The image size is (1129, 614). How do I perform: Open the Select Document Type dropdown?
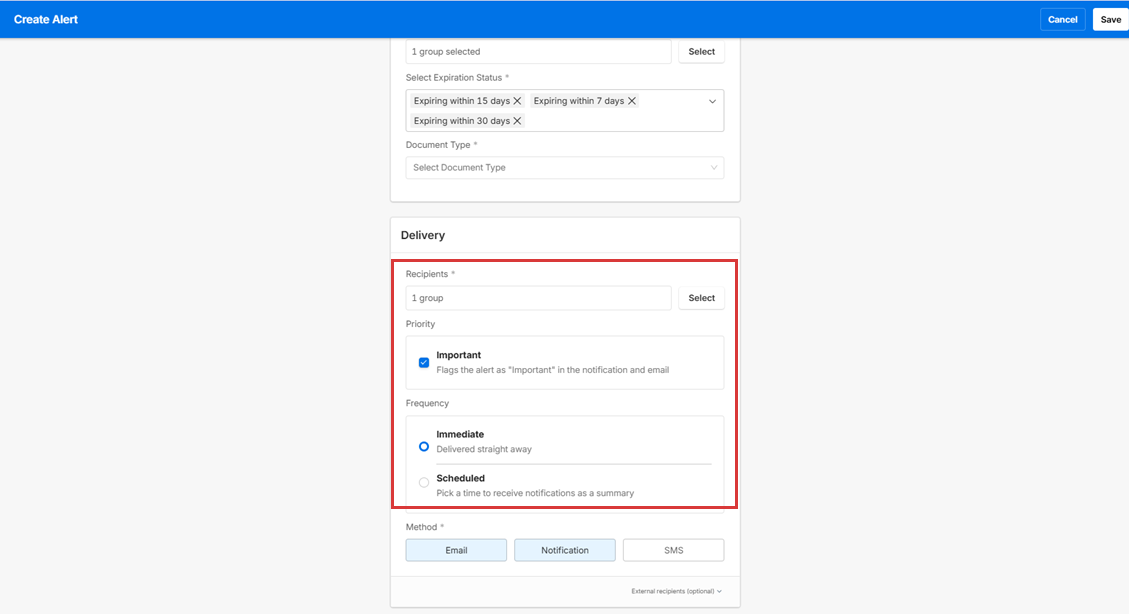564,168
